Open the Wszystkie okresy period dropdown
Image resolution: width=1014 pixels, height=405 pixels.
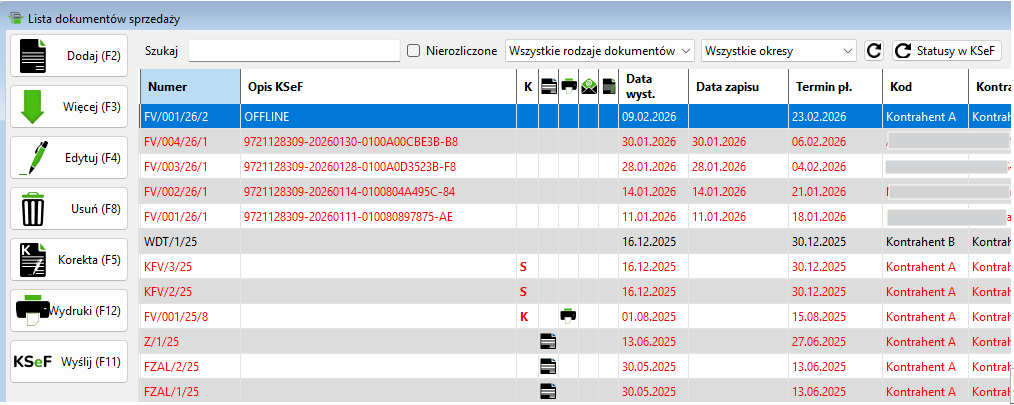point(779,50)
